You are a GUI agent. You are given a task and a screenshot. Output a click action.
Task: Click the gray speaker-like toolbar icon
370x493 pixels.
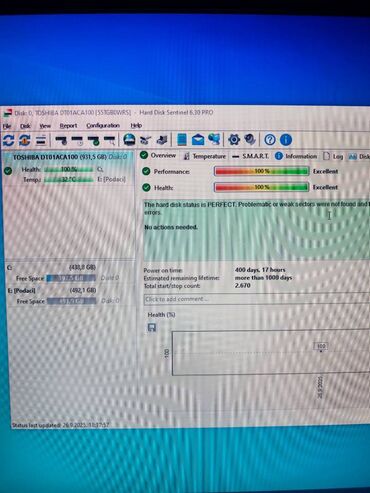[250, 139]
